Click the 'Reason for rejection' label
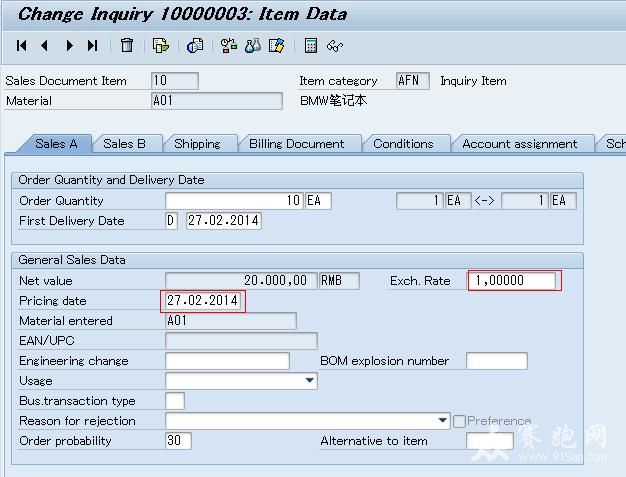Image resolution: width=626 pixels, height=477 pixels. (77, 421)
